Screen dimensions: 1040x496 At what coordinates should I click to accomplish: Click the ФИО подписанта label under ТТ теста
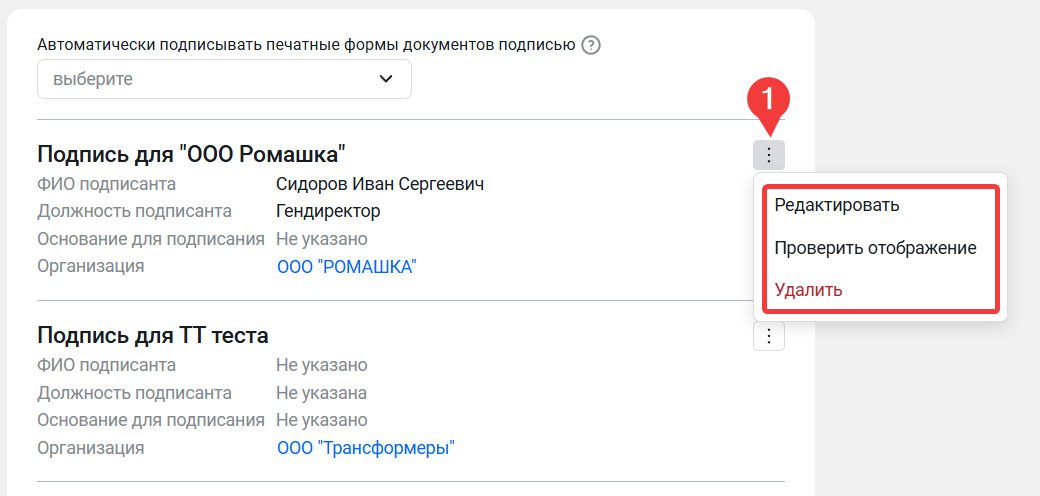point(106,365)
